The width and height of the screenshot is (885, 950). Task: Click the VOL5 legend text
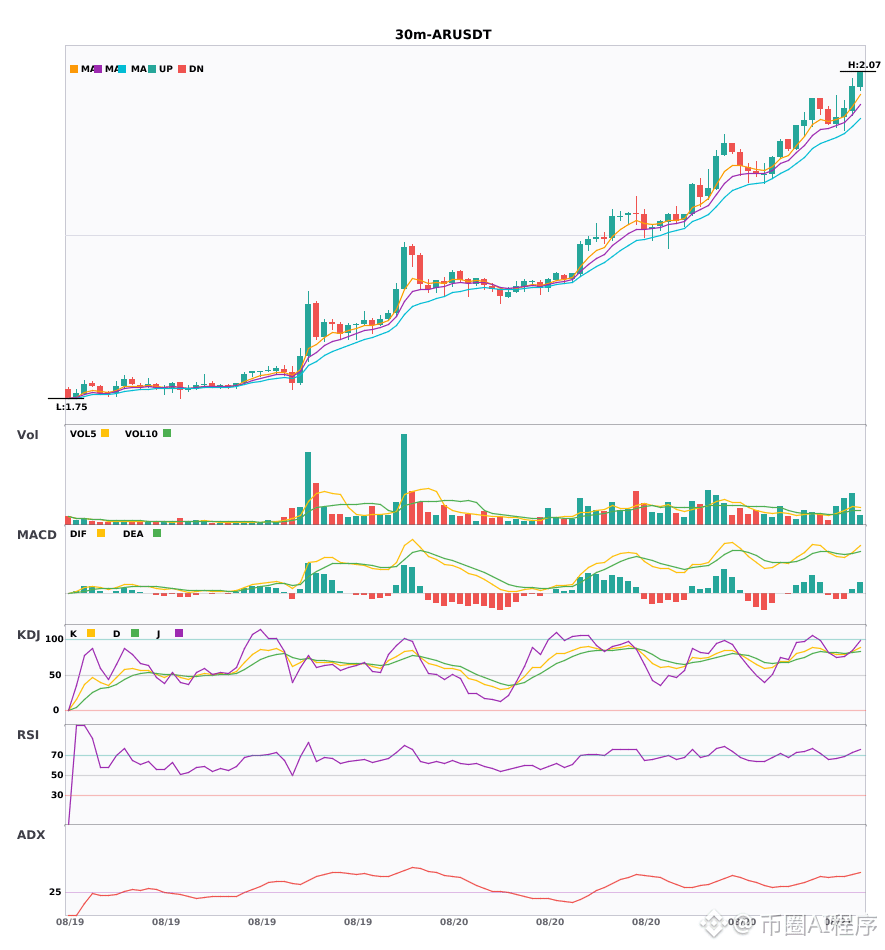point(83,434)
